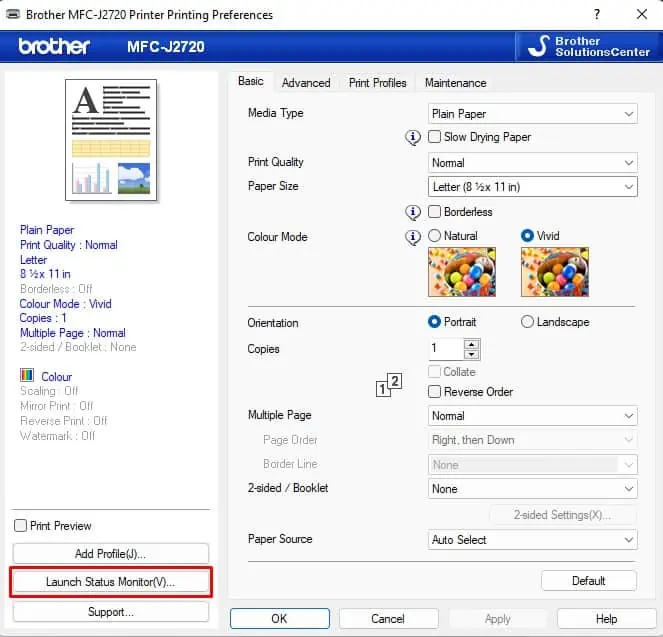Increase copies with the up stepper arrow
This screenshot has height=637, width=663.
[471, 344]
